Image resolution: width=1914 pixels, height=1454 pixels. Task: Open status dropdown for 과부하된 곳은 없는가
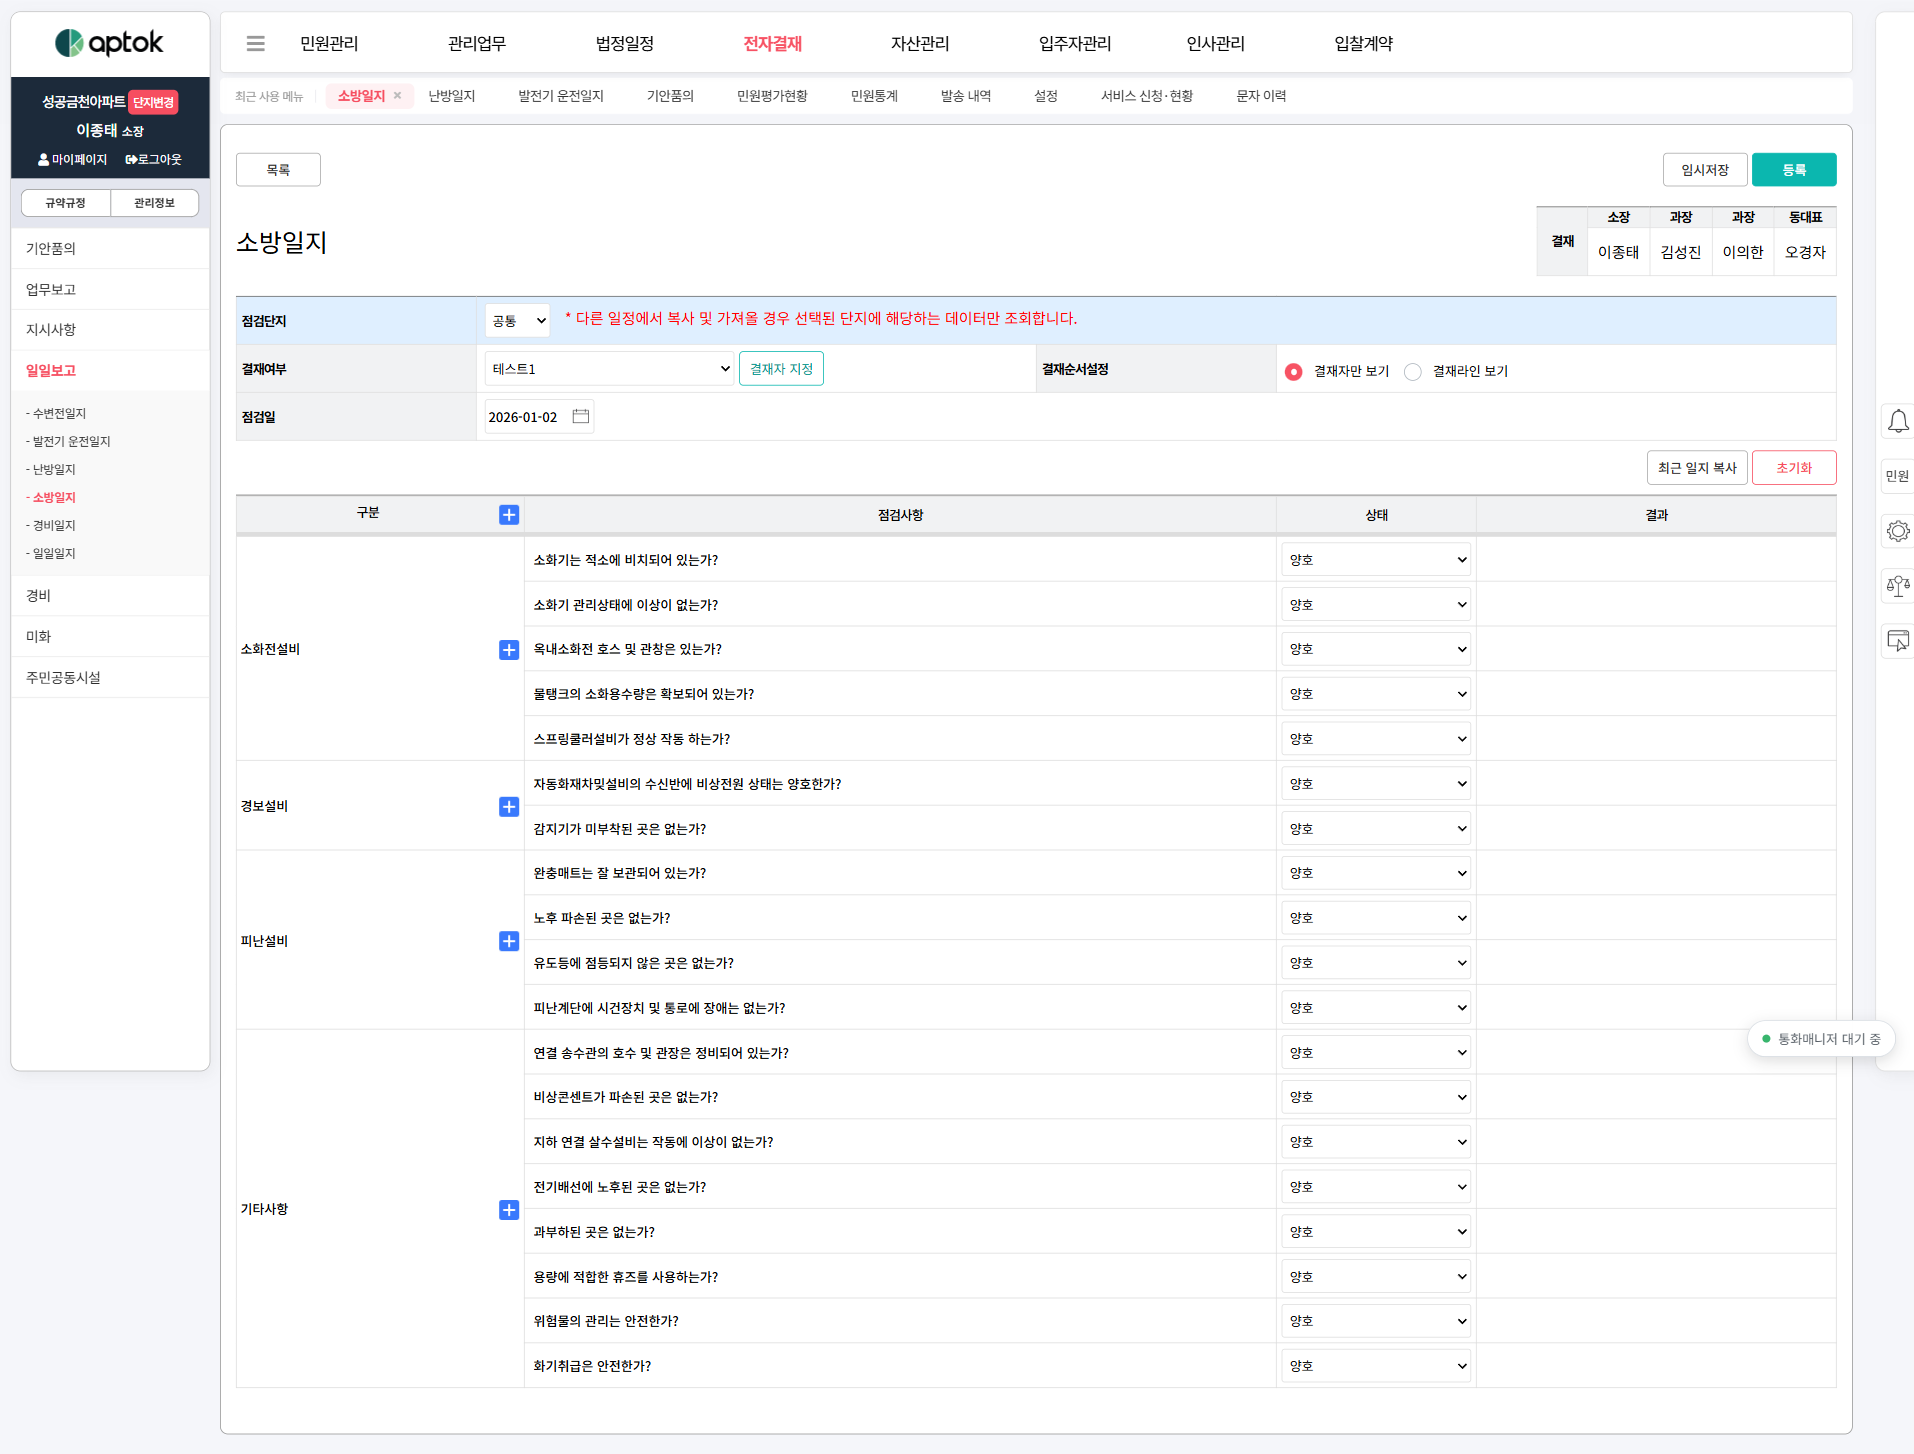coord(1376,1232)
